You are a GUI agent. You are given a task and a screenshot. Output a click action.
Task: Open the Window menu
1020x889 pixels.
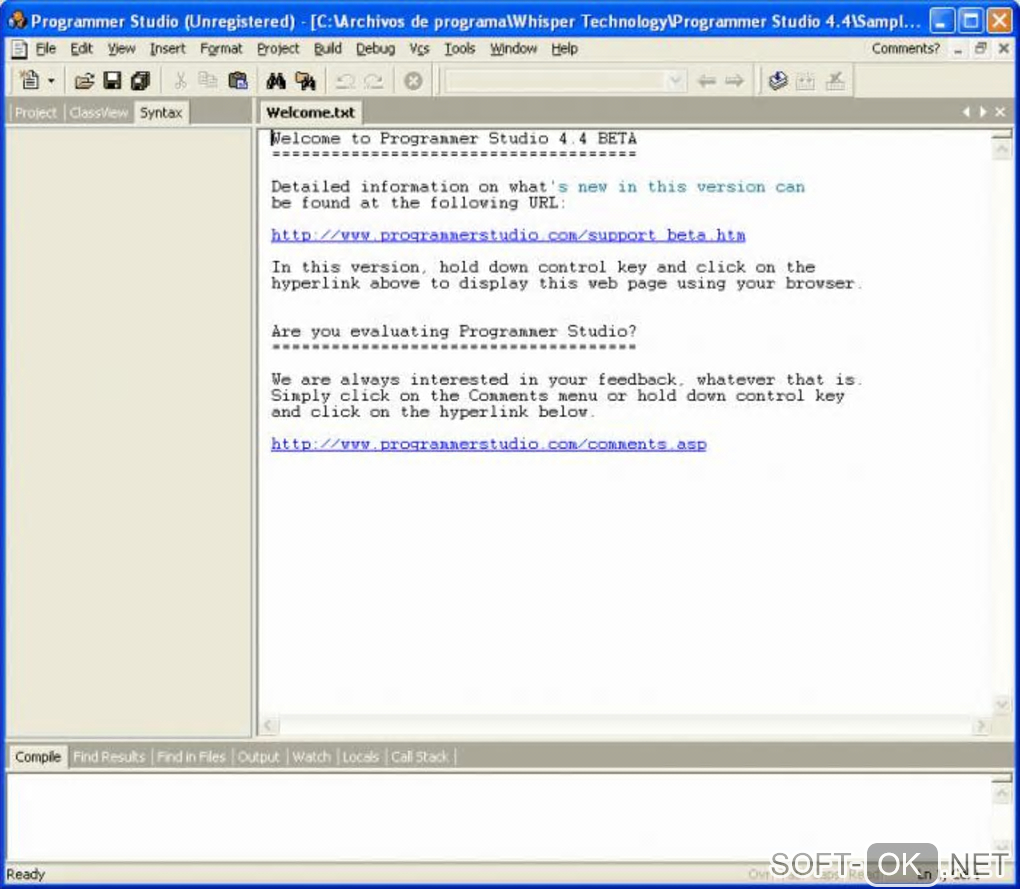click(x=513, y=49)
